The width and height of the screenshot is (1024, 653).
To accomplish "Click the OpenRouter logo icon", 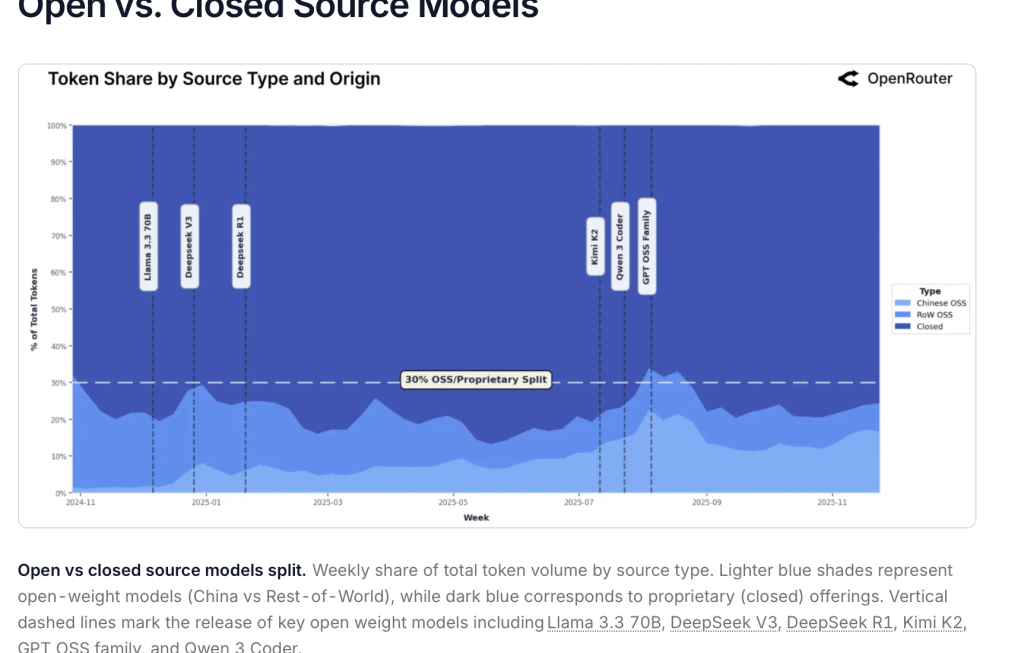I will 848,79.
